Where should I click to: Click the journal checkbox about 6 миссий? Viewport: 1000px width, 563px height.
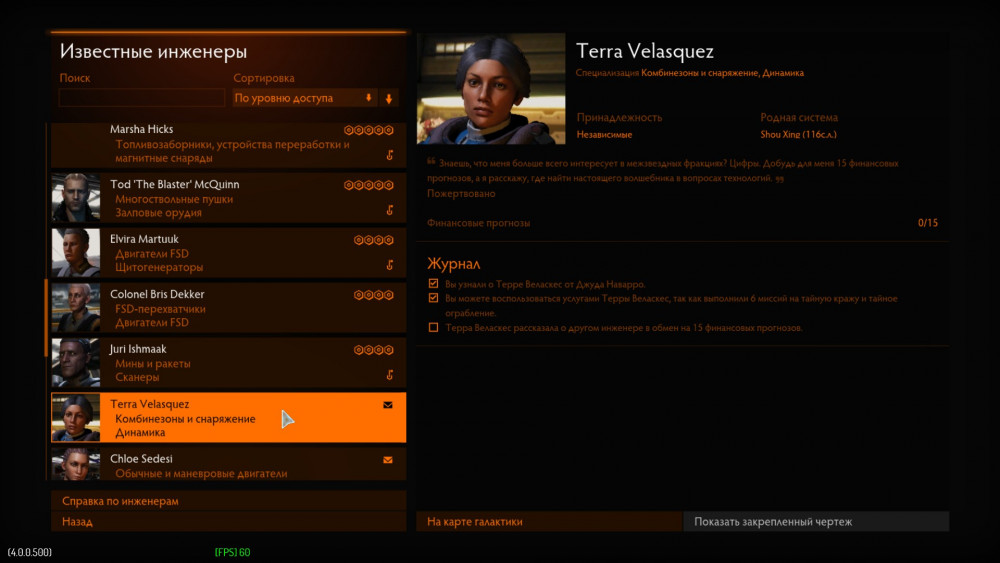[x=434, y=298]
